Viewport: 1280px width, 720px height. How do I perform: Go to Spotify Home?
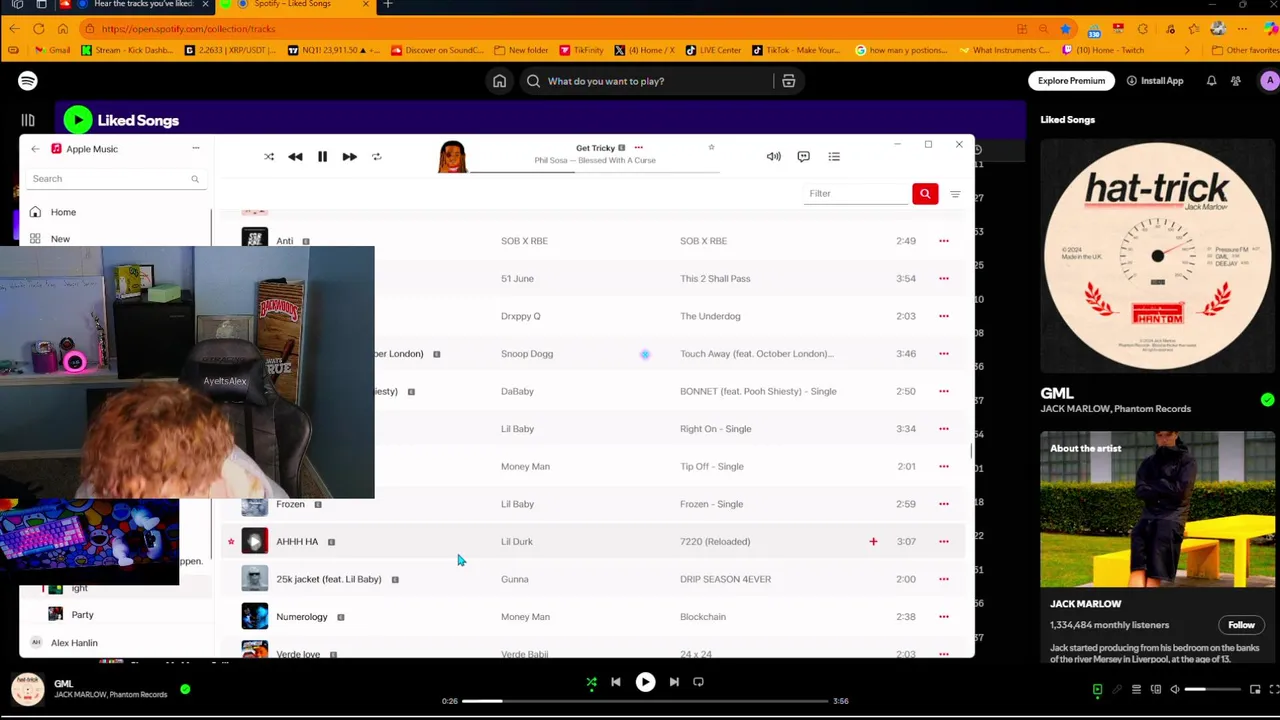pyautogui.click(x=499, y=81)
